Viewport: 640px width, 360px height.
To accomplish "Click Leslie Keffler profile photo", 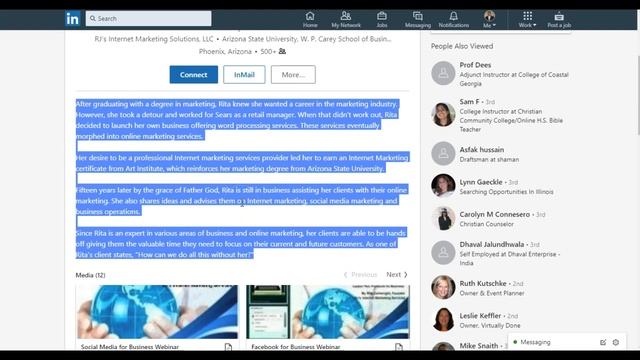I will pyautogui.click(x=443, y=319).
